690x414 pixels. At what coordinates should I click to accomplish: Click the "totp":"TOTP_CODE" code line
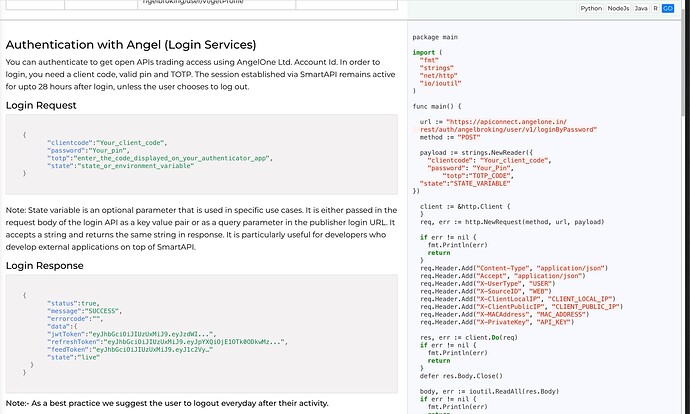(x=477, y=176)
